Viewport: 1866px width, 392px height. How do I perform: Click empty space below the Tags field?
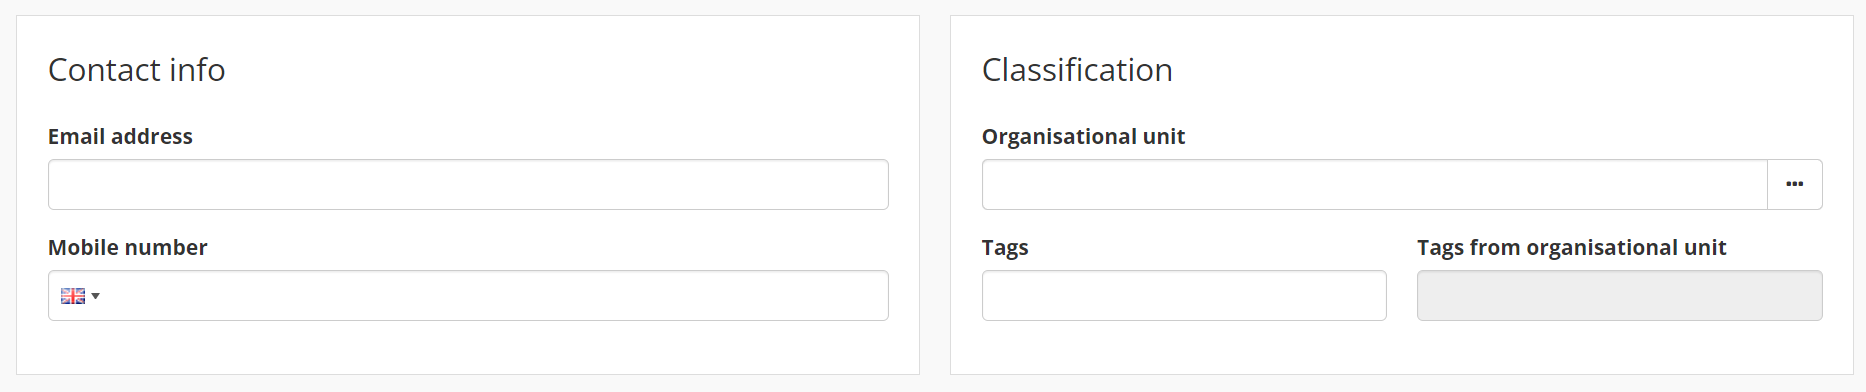pos(1184,348)
